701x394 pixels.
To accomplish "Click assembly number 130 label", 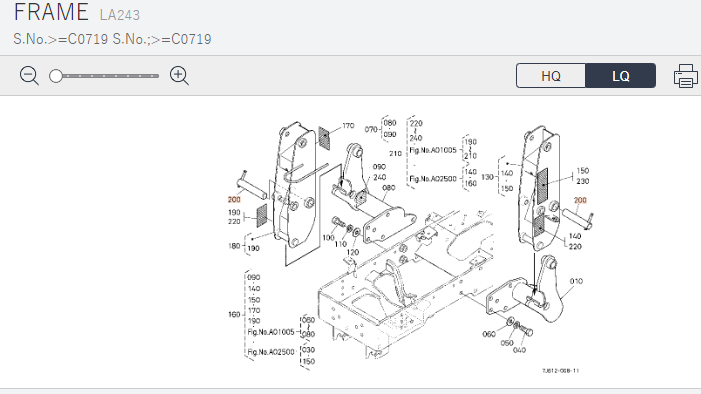I will point(487,177).
